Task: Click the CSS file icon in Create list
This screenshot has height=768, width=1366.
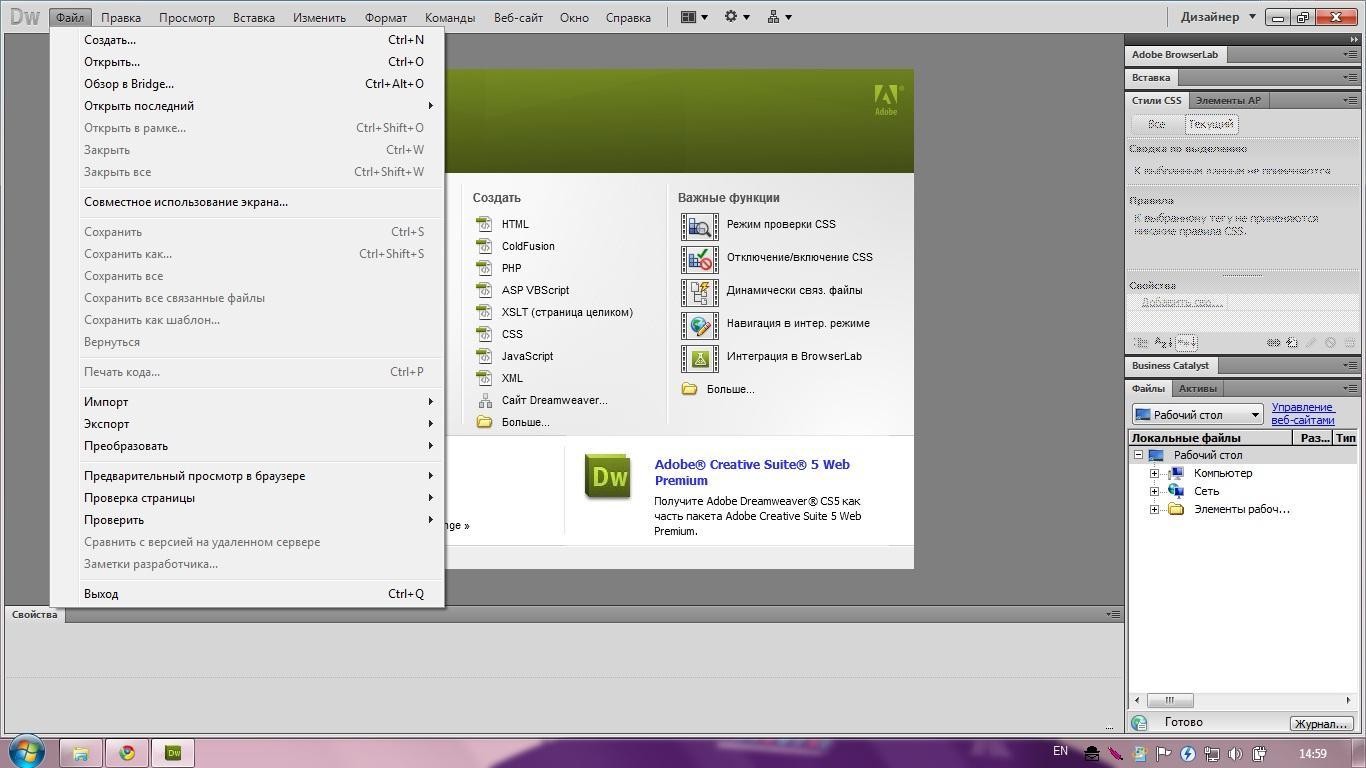Action: [x=485, y=334]
